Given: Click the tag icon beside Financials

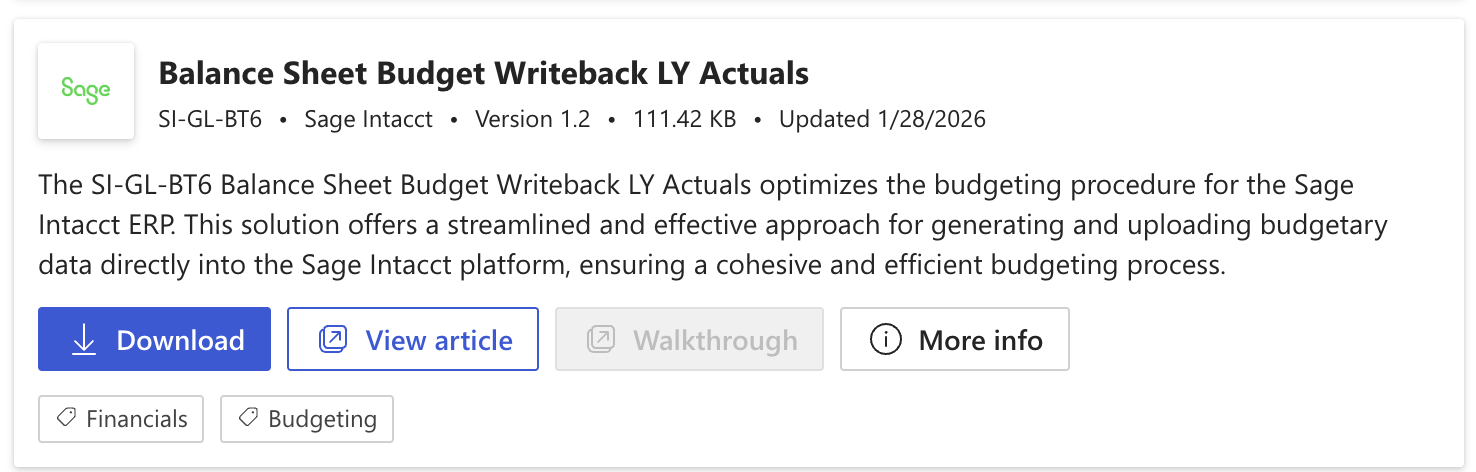Looking at the screenshot, I should pyautogui.click(x=66, y=419).
